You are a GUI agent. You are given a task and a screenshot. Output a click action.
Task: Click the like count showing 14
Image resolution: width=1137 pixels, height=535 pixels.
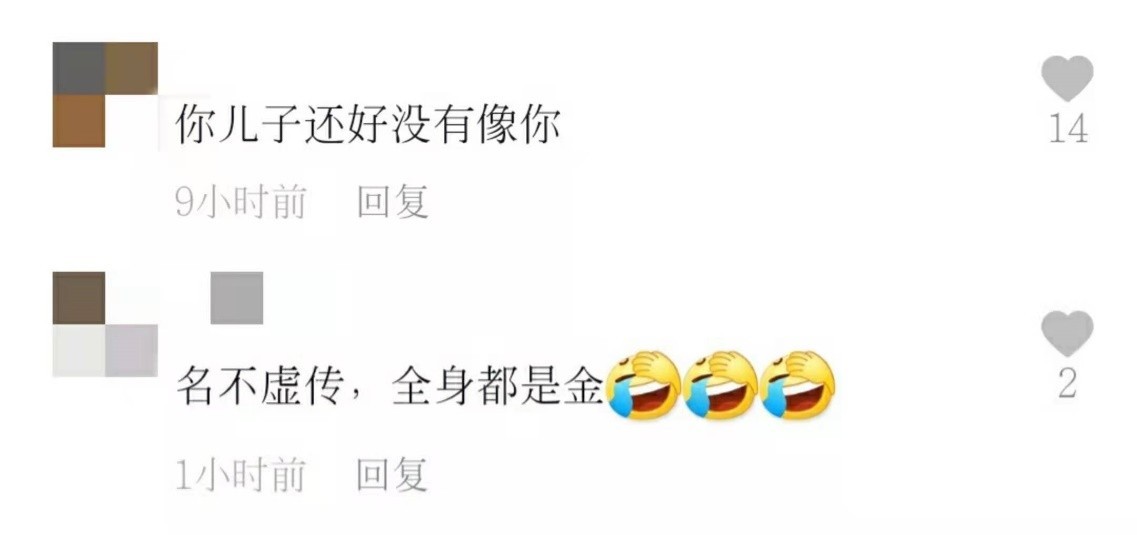click(1068, 130)
